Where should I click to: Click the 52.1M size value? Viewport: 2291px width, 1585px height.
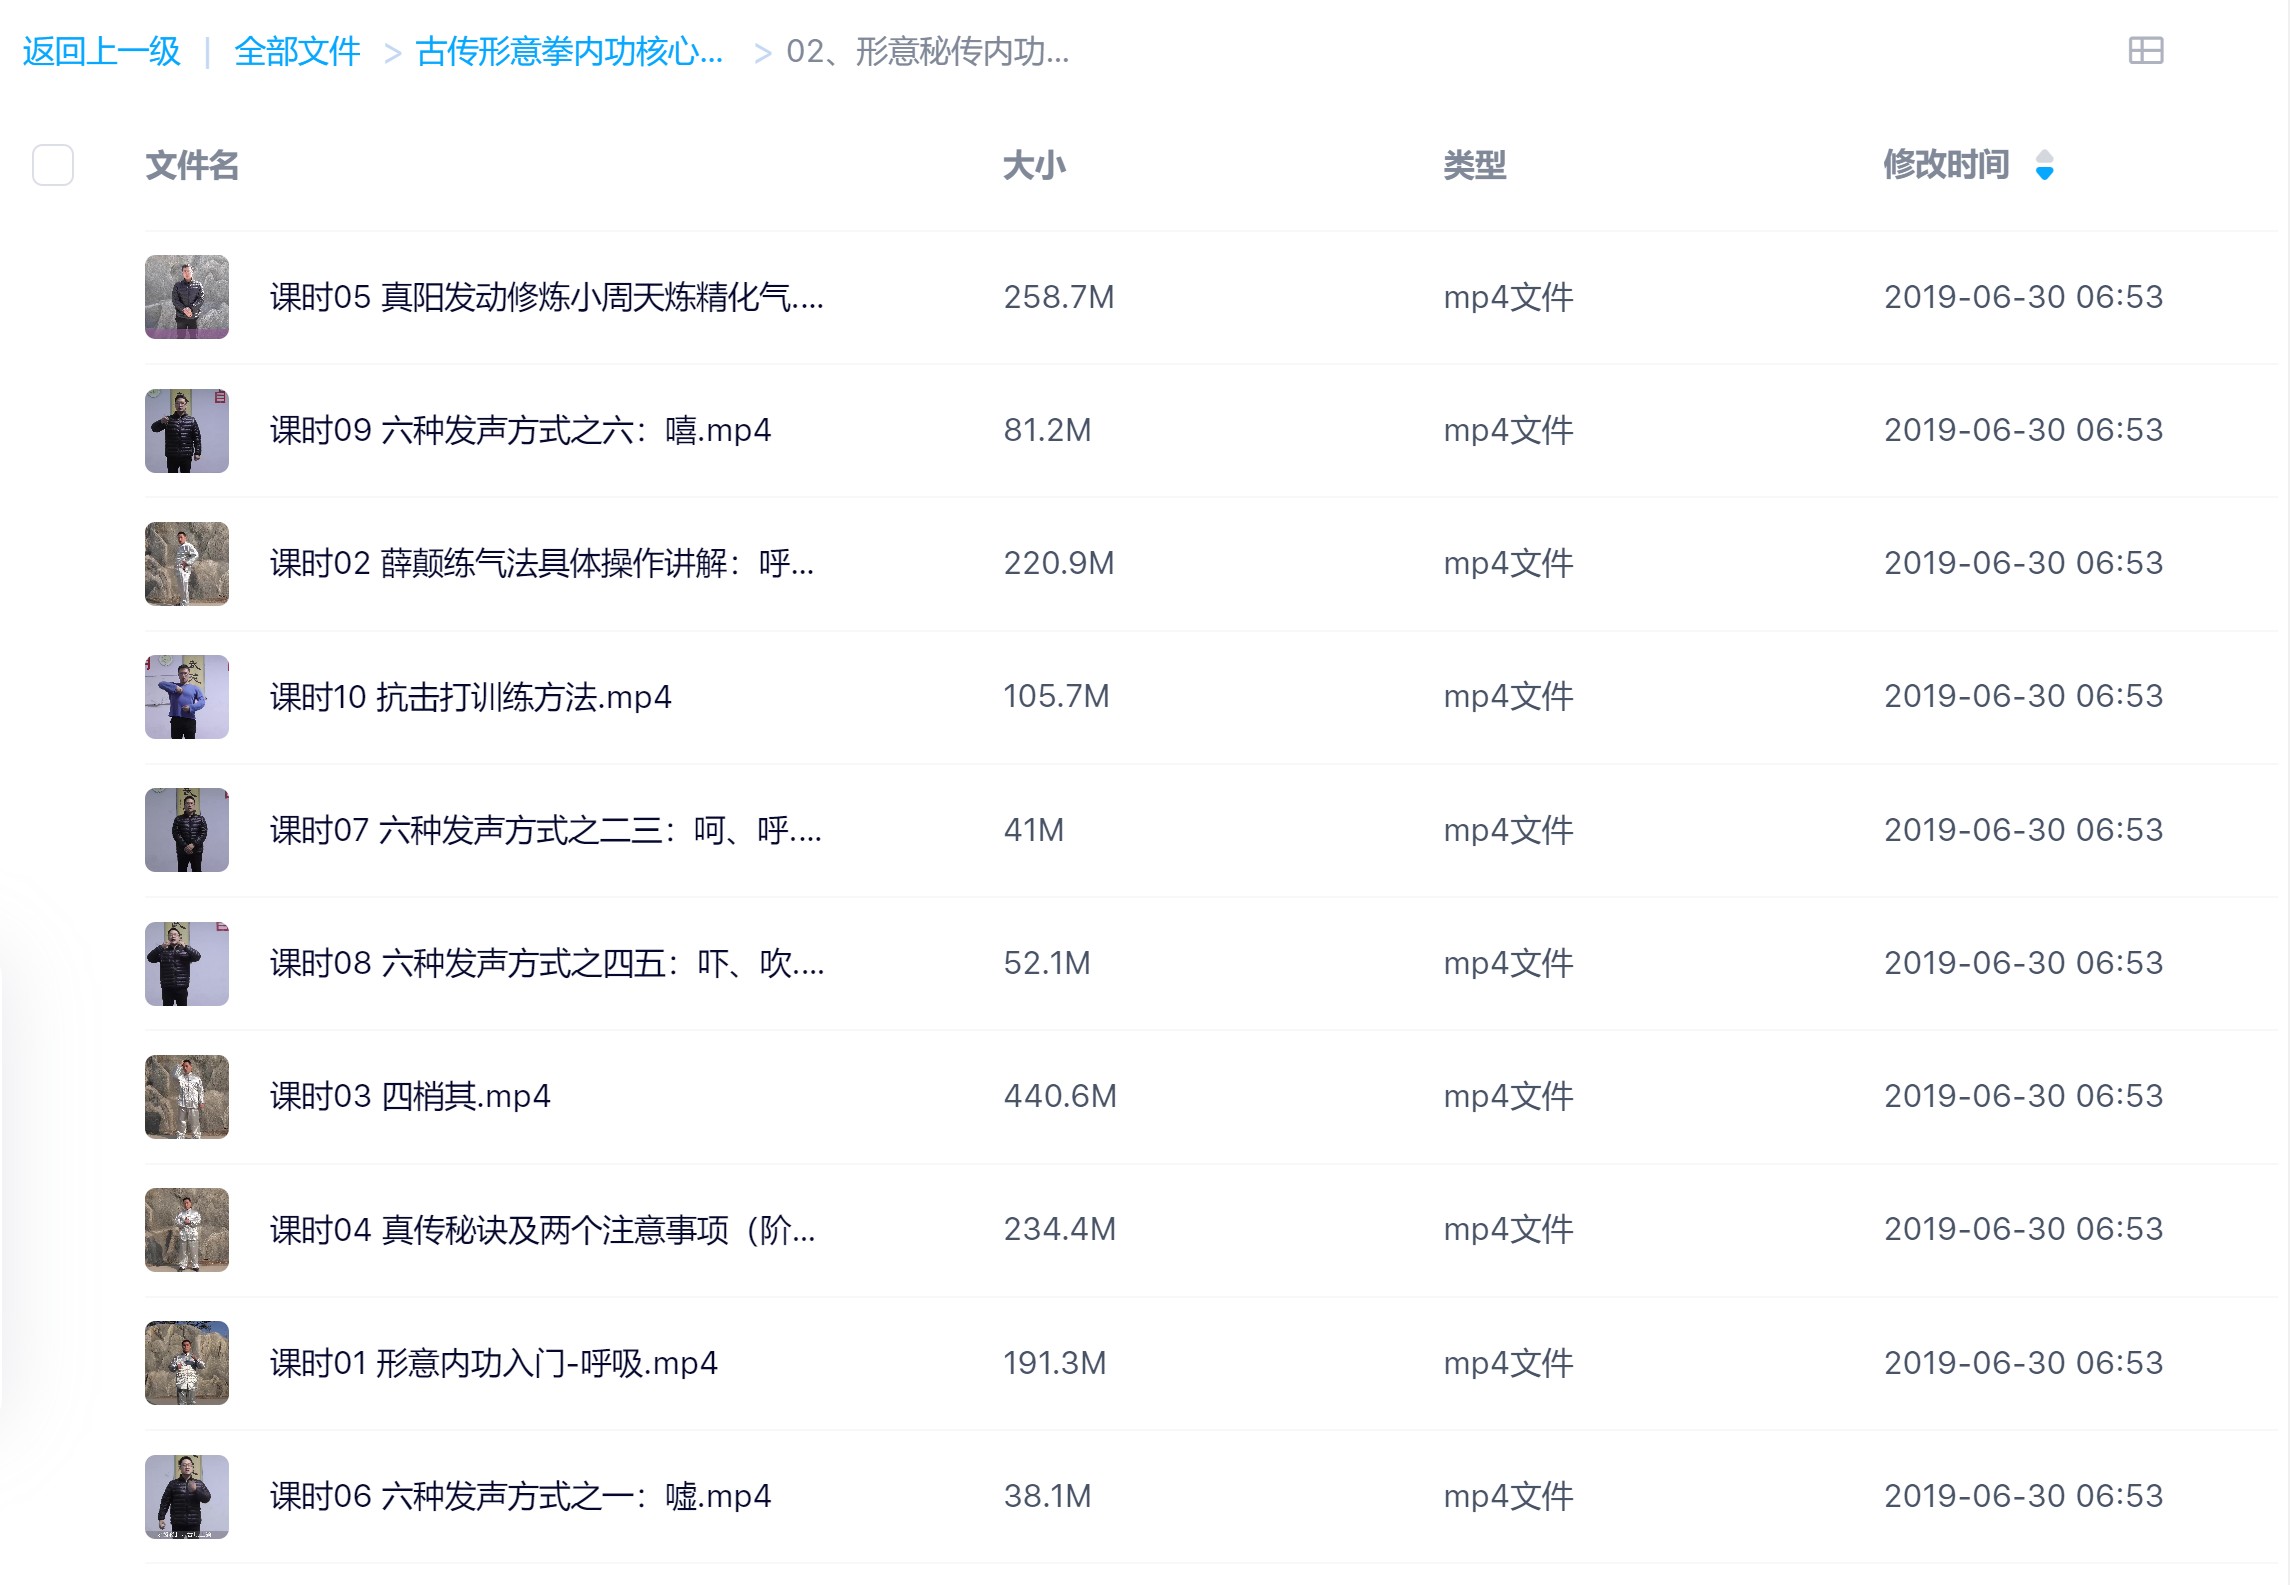[1047, 963]
